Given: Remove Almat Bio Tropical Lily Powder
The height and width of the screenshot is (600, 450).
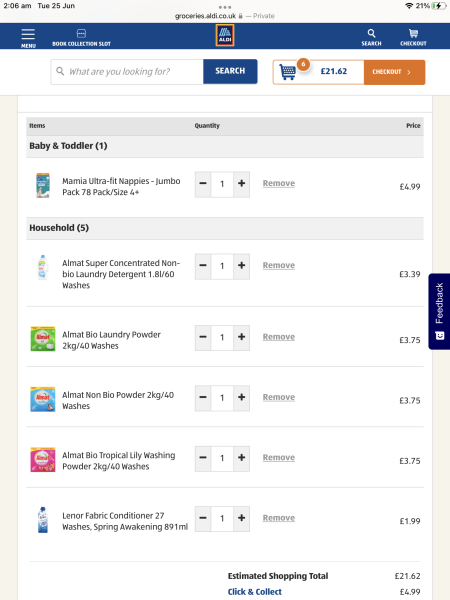Looking at the screenshot, I should [x=279, y=458].
